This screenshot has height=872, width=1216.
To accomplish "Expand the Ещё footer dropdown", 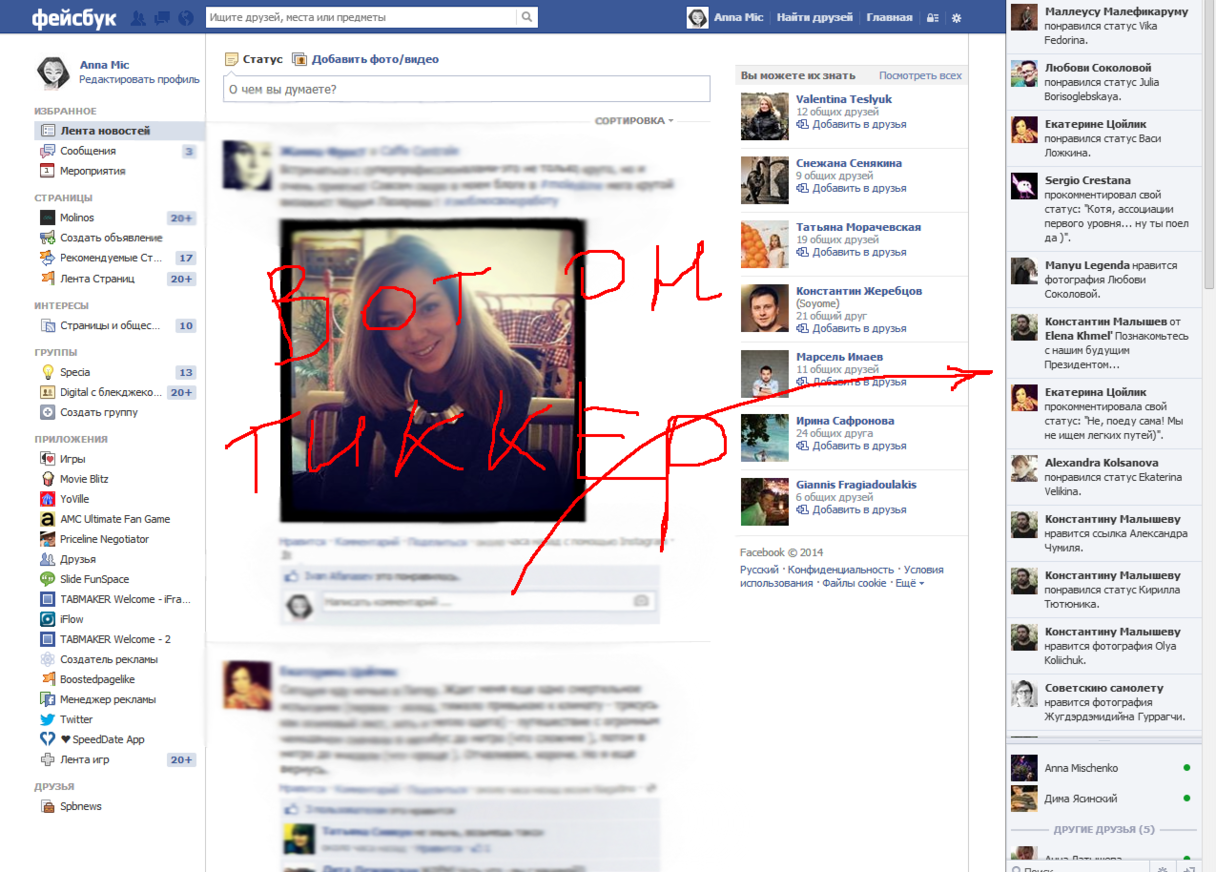I will 909,583.
